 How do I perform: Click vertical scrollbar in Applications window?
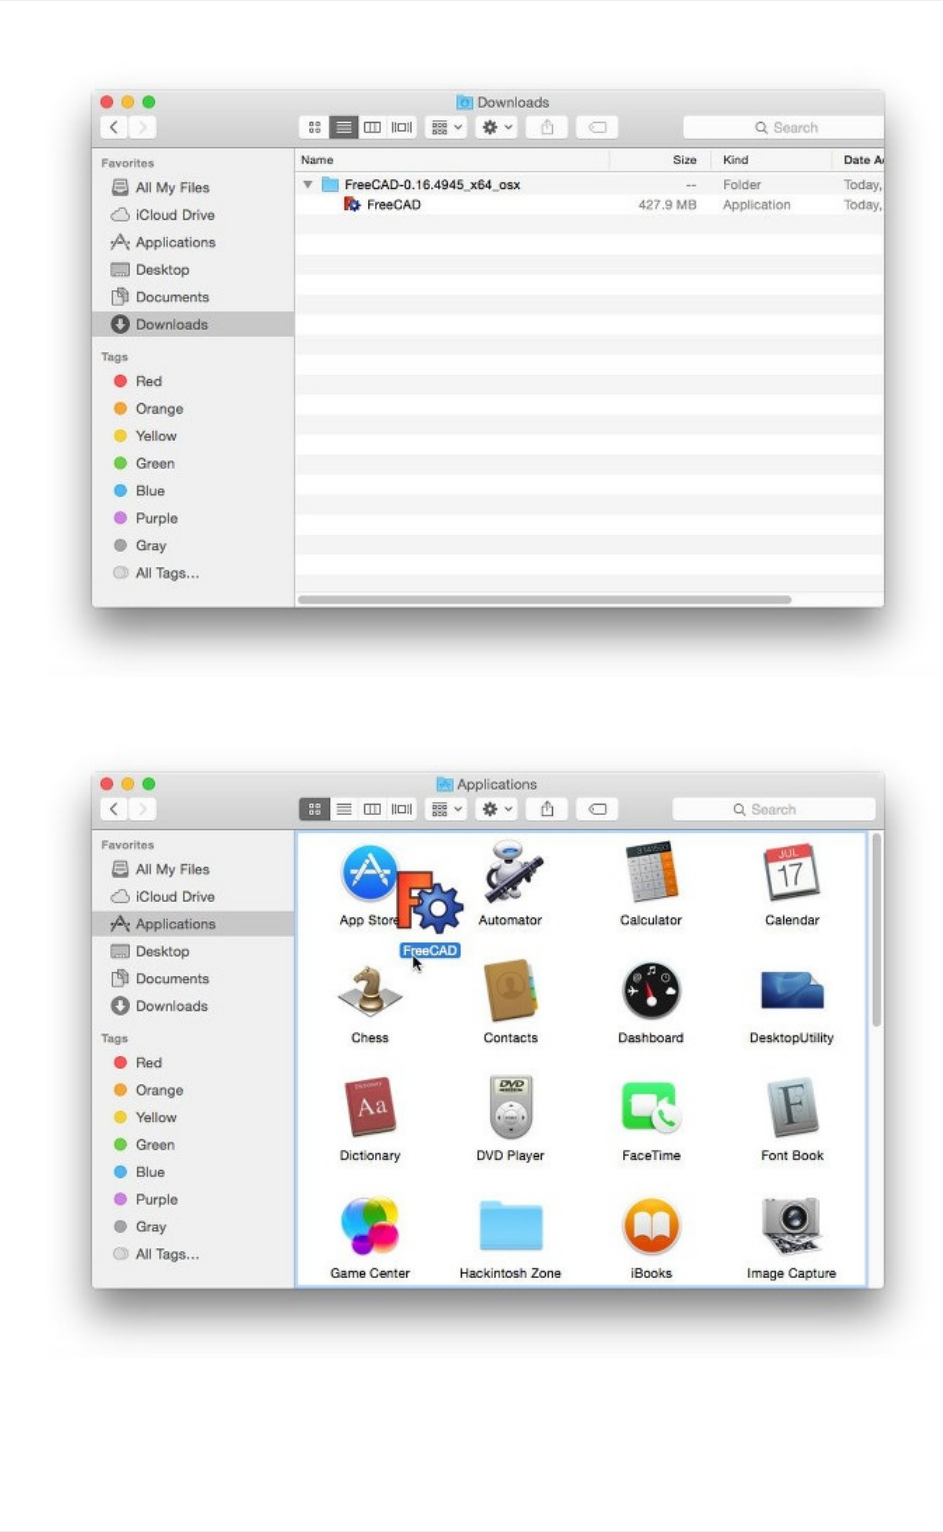point(876,930)
